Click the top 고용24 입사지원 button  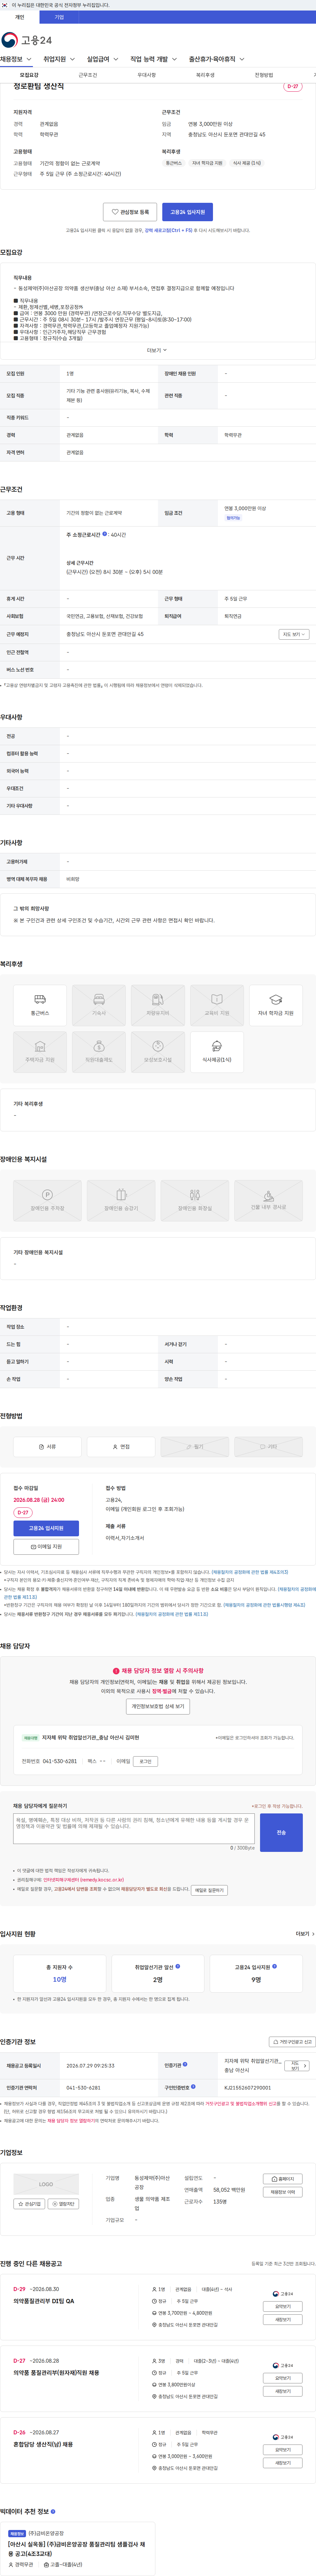point(187,212)
